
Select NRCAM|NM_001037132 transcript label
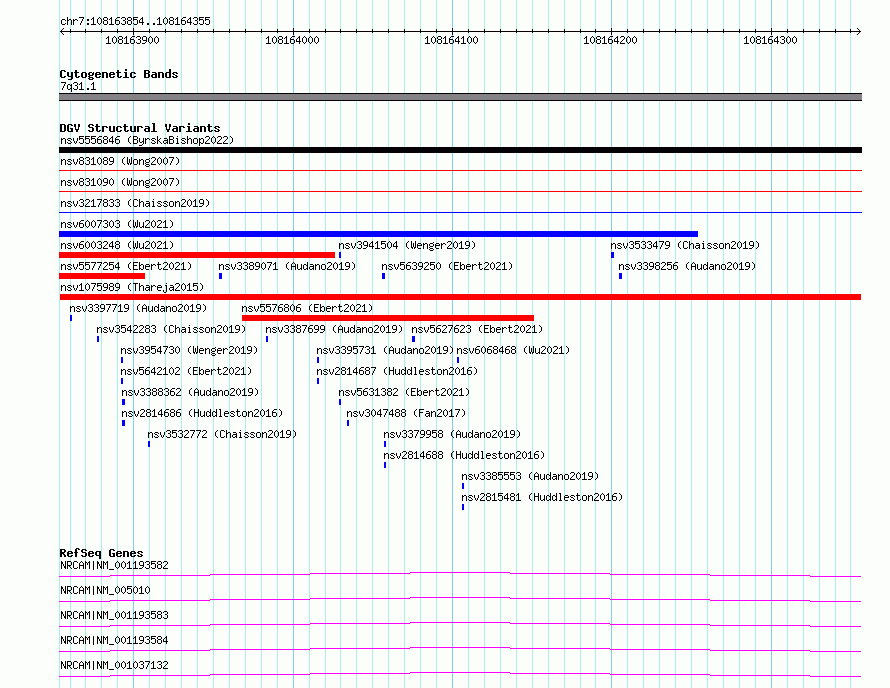[114, 665]
